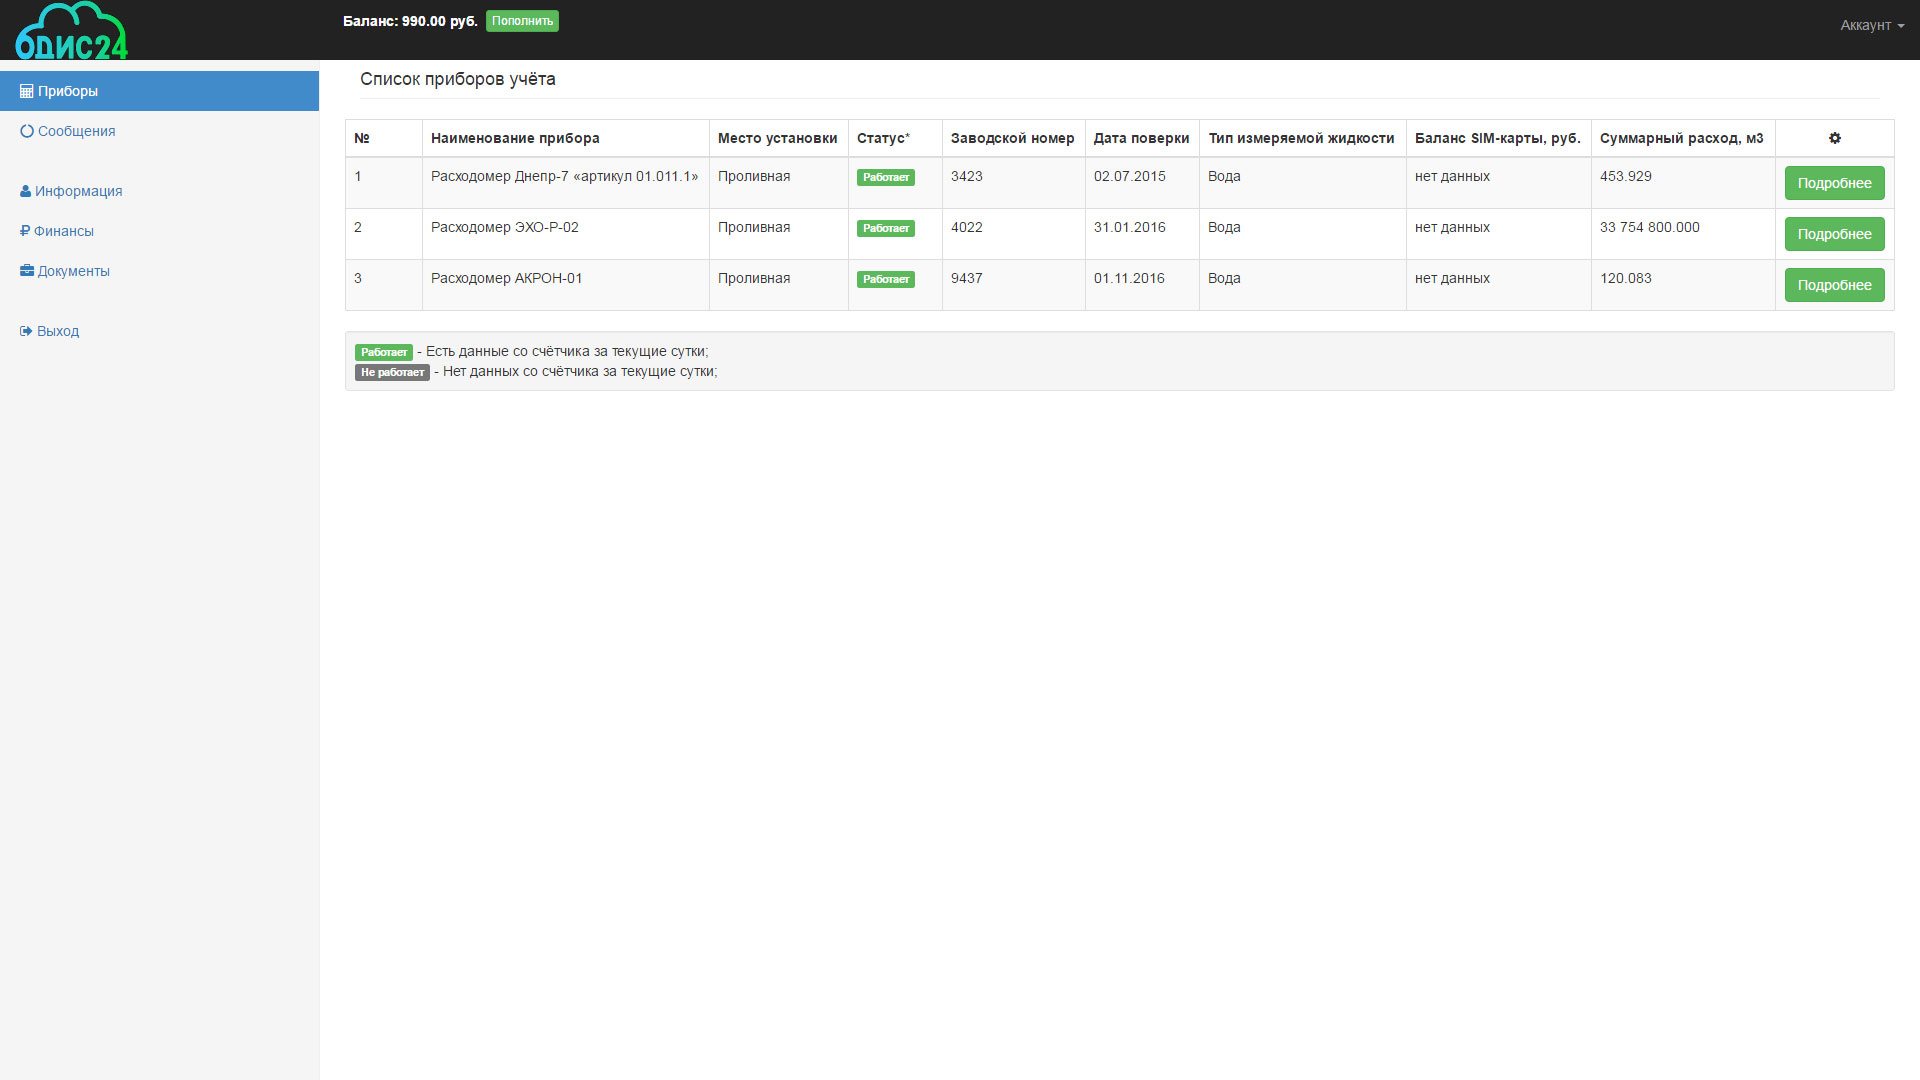Screen dimensions: 1920x1080
Task: Click the Дата поверки column header
Action: (x=1141, y=138)
